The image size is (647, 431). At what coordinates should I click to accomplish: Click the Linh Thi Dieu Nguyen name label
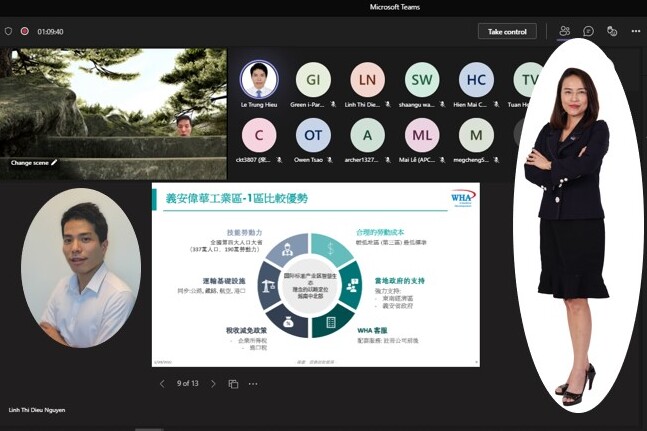coord(37,410)
